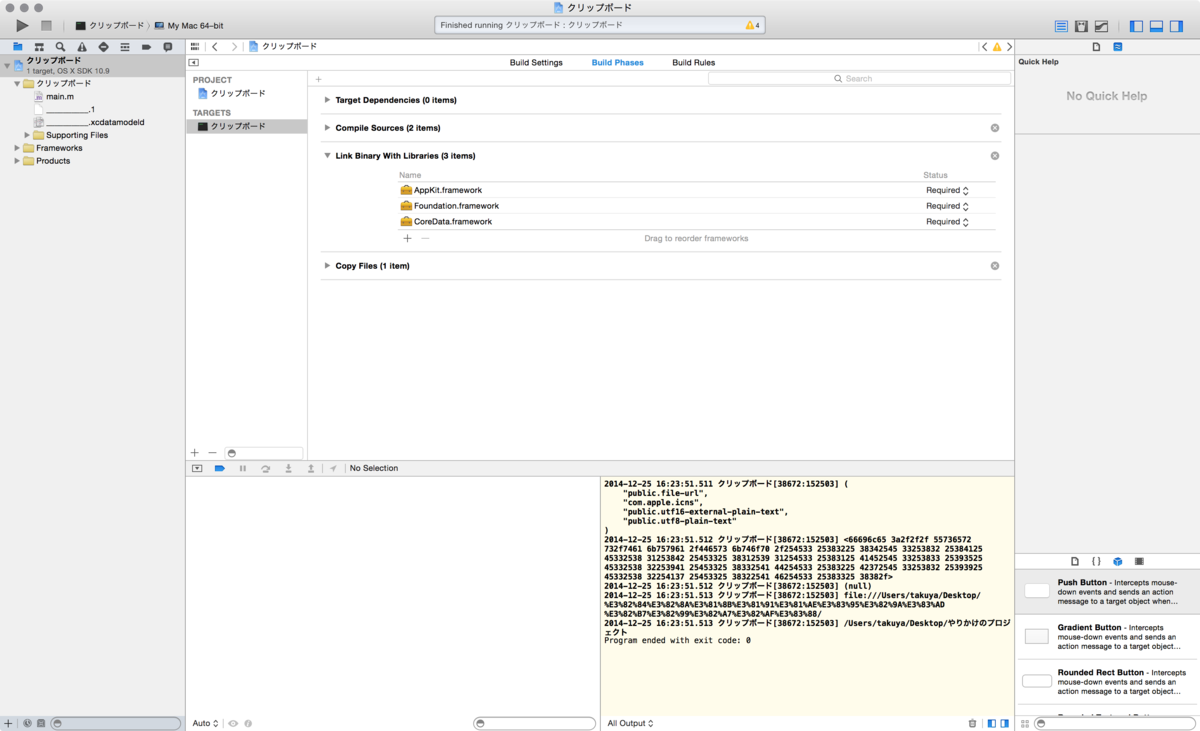The height and width of the screenshot is (731, 1200).
Task: Open the Debug navigator
Action: [125, 47]
